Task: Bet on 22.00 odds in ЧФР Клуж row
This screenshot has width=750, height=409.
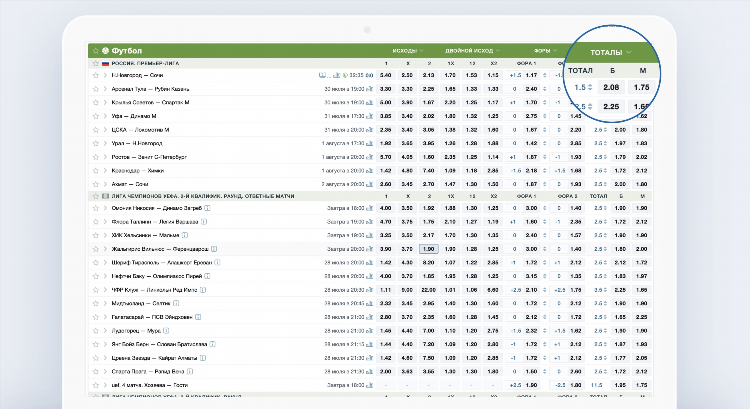Action: 429,289
